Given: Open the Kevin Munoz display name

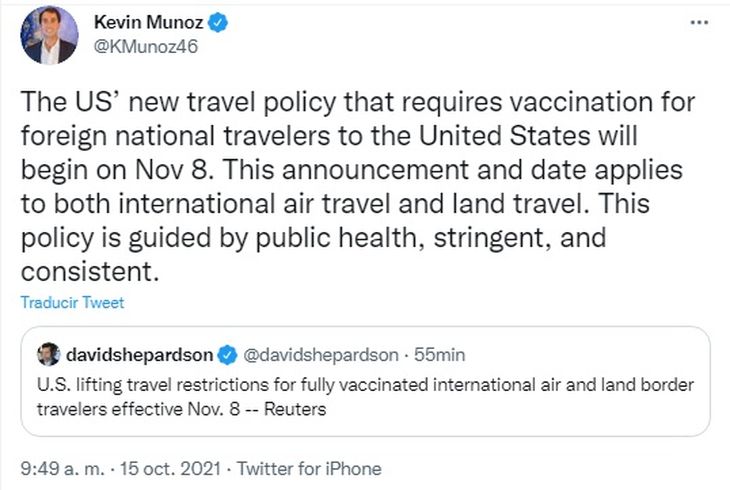Looking at the screenshot, I should (149, 22).
